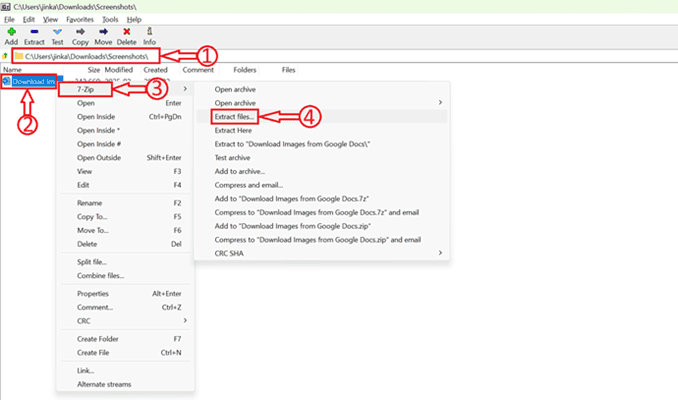
Task: Sort by the Size column header
Action: [93, 70]
